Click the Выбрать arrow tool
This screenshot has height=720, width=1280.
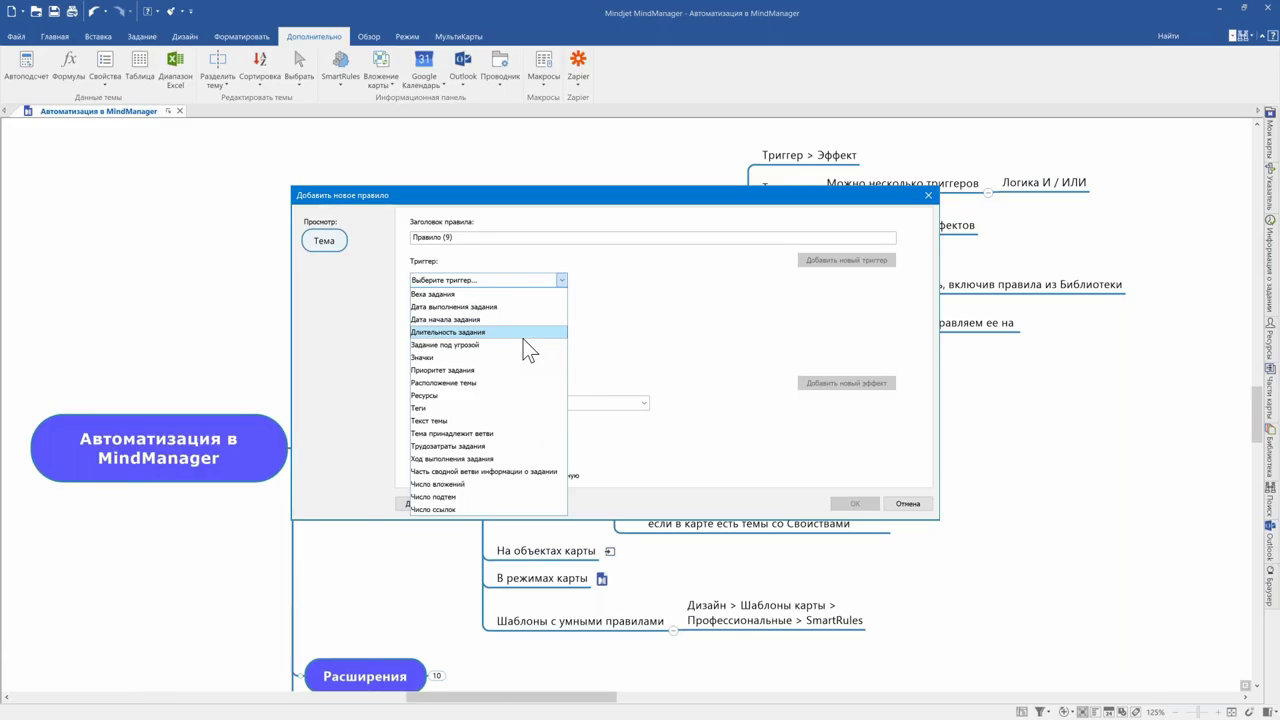pos(299,60)
